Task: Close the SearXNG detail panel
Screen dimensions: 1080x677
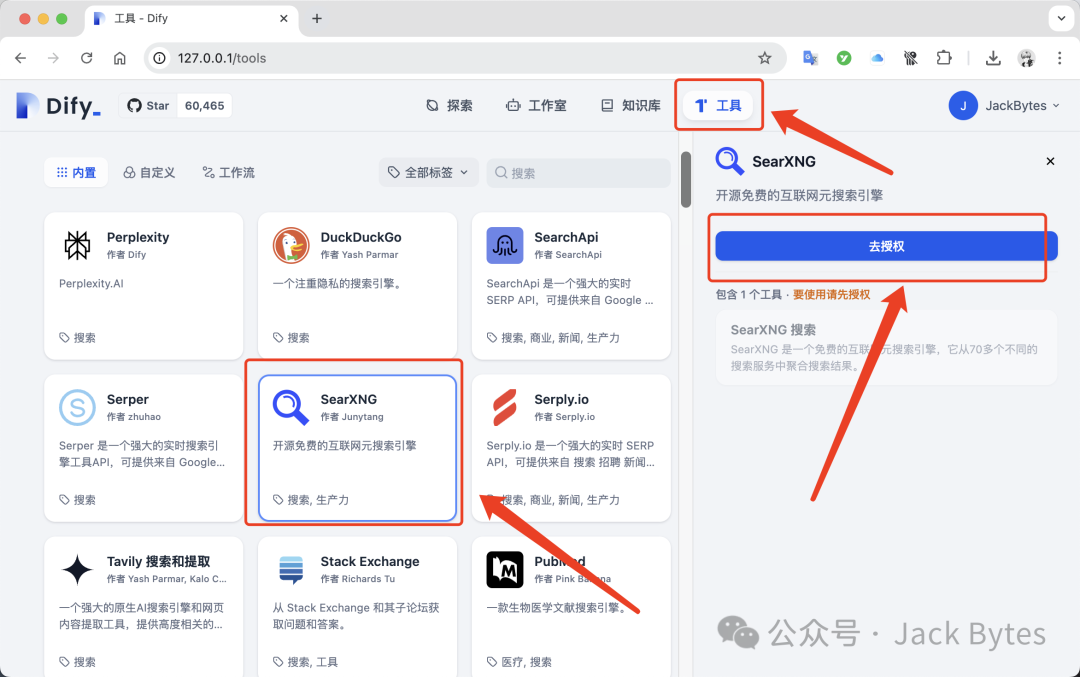Action: 1050,161
